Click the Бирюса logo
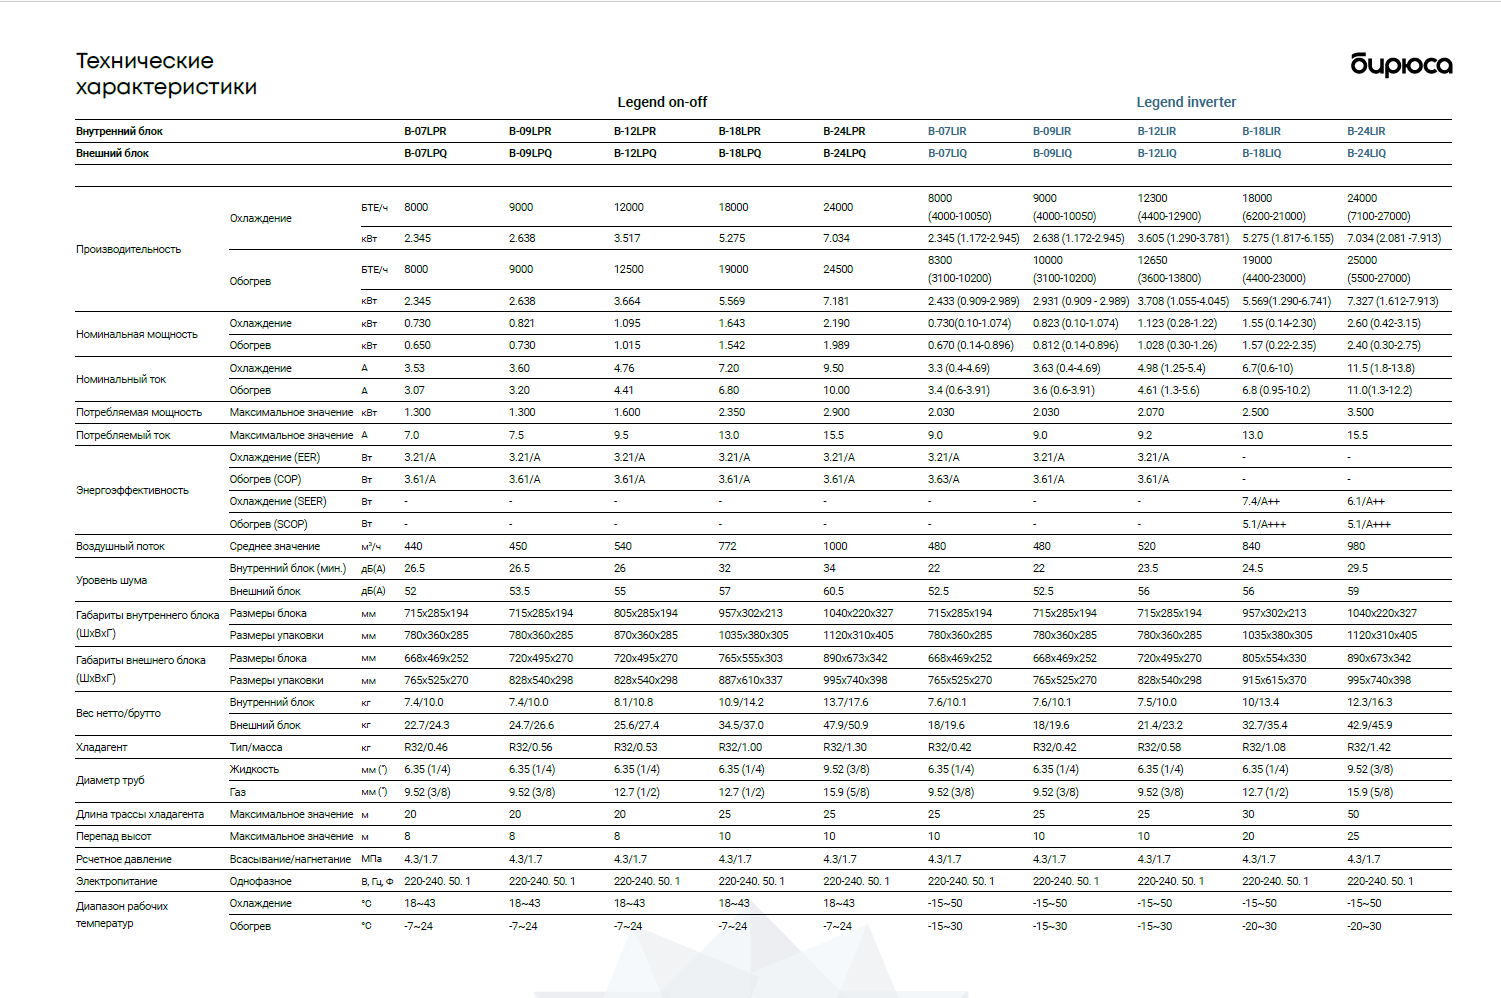The image size is (1501, 998). tap(1401, 65)
